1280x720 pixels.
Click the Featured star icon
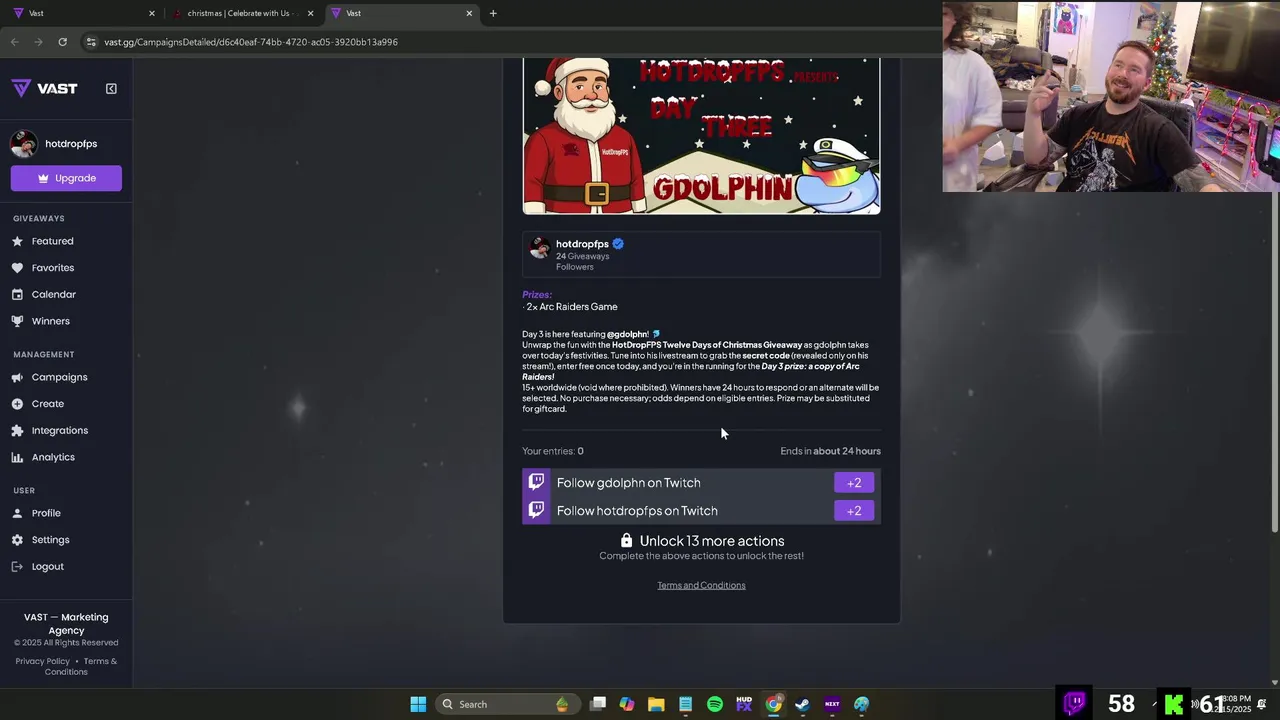[x=18, y=241]
